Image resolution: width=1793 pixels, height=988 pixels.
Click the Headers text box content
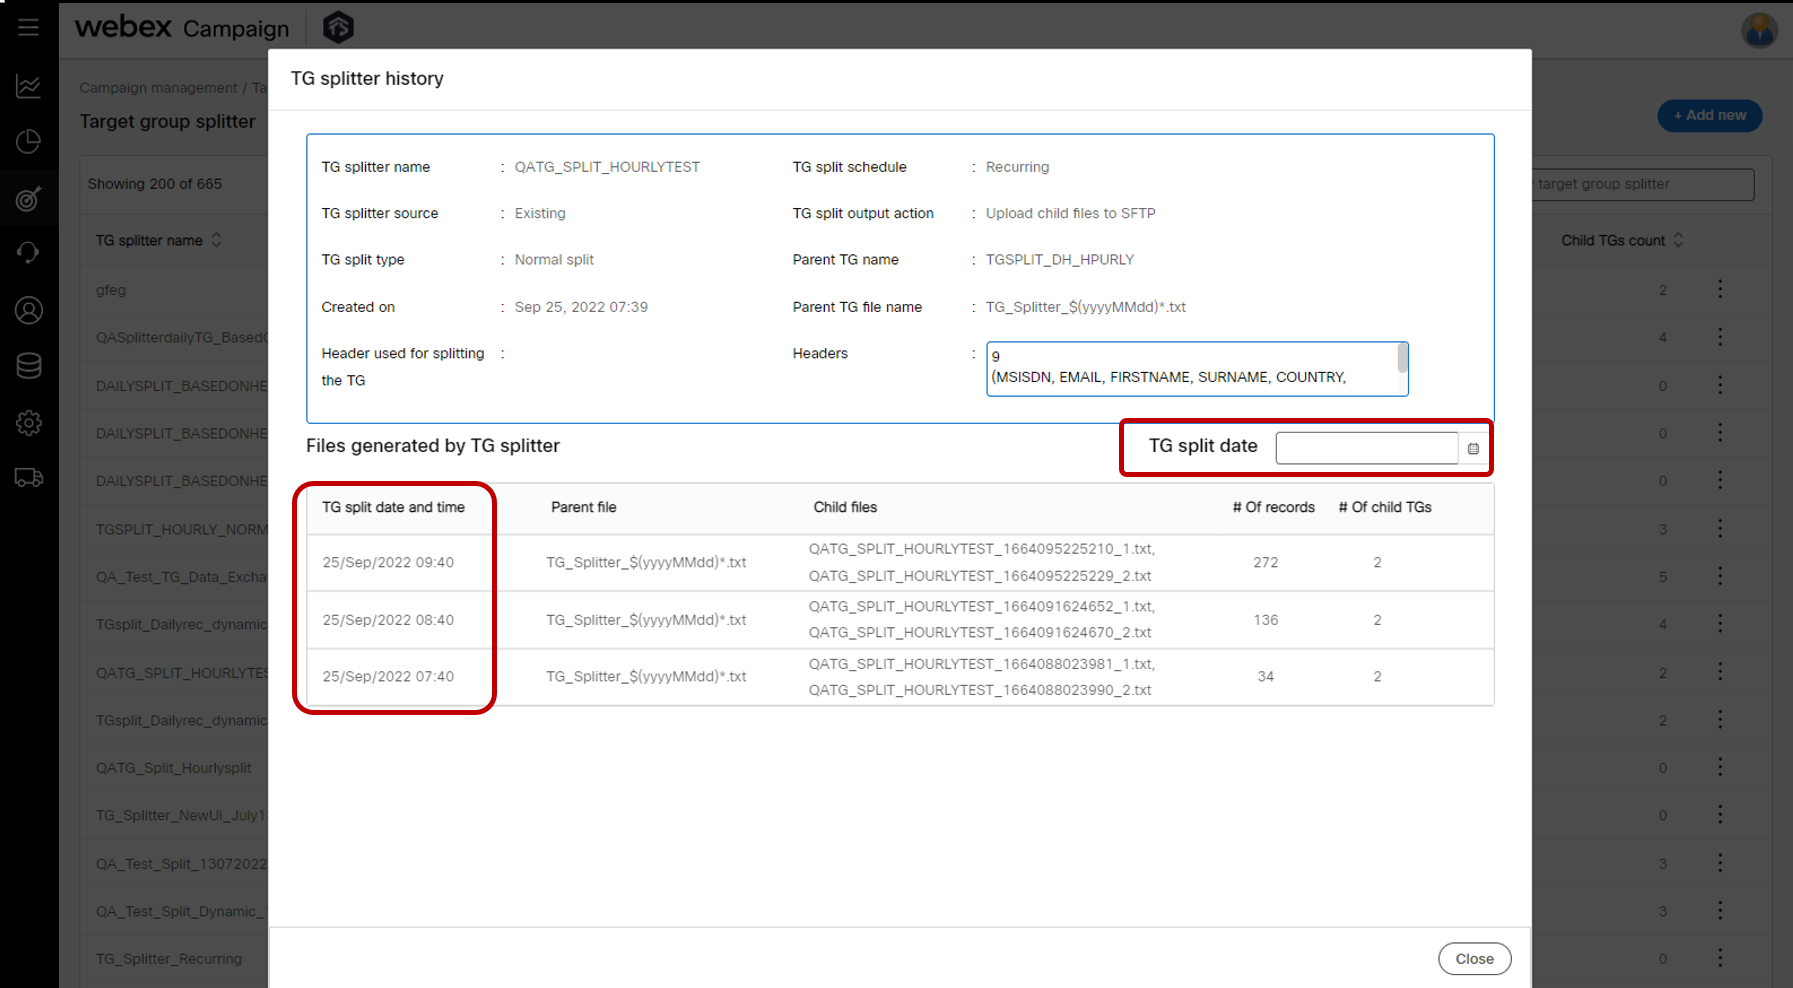click(x=1197, y=369)
